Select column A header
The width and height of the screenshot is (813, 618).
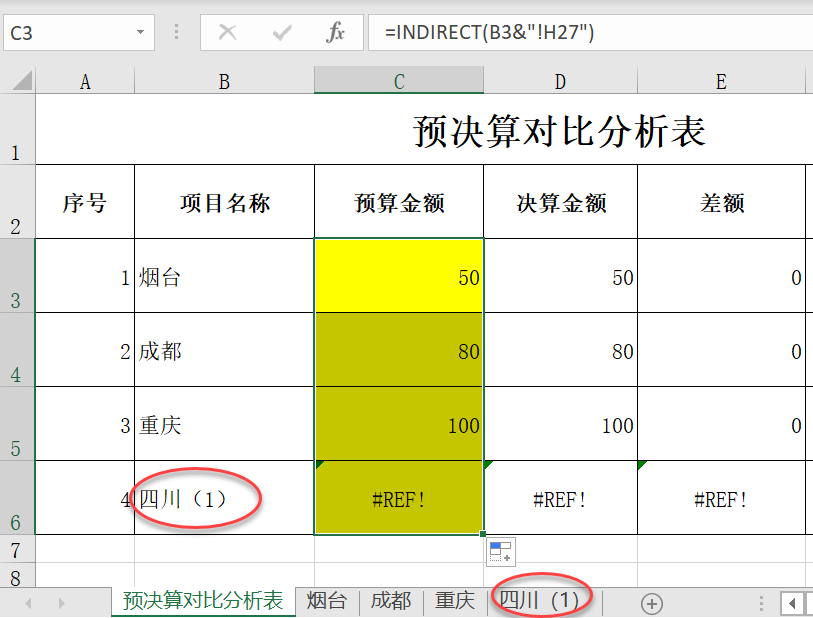(85, 81)
